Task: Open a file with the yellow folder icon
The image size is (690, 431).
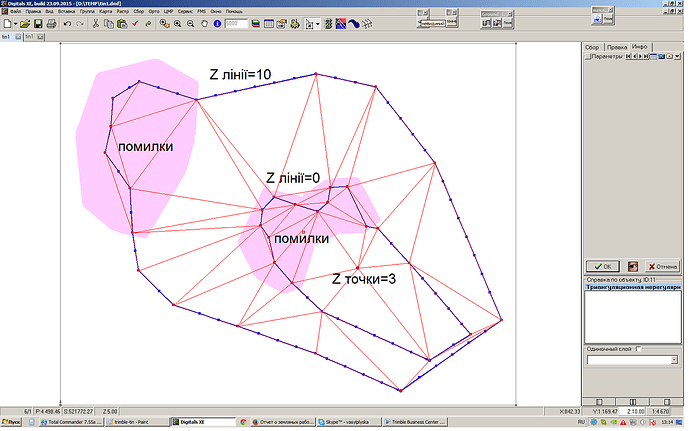Action: tap(25, 24)
